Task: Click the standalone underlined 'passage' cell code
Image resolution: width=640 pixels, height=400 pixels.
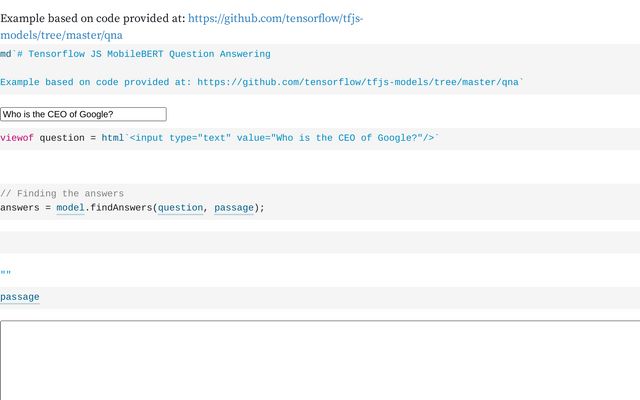Action: [20, 297]
